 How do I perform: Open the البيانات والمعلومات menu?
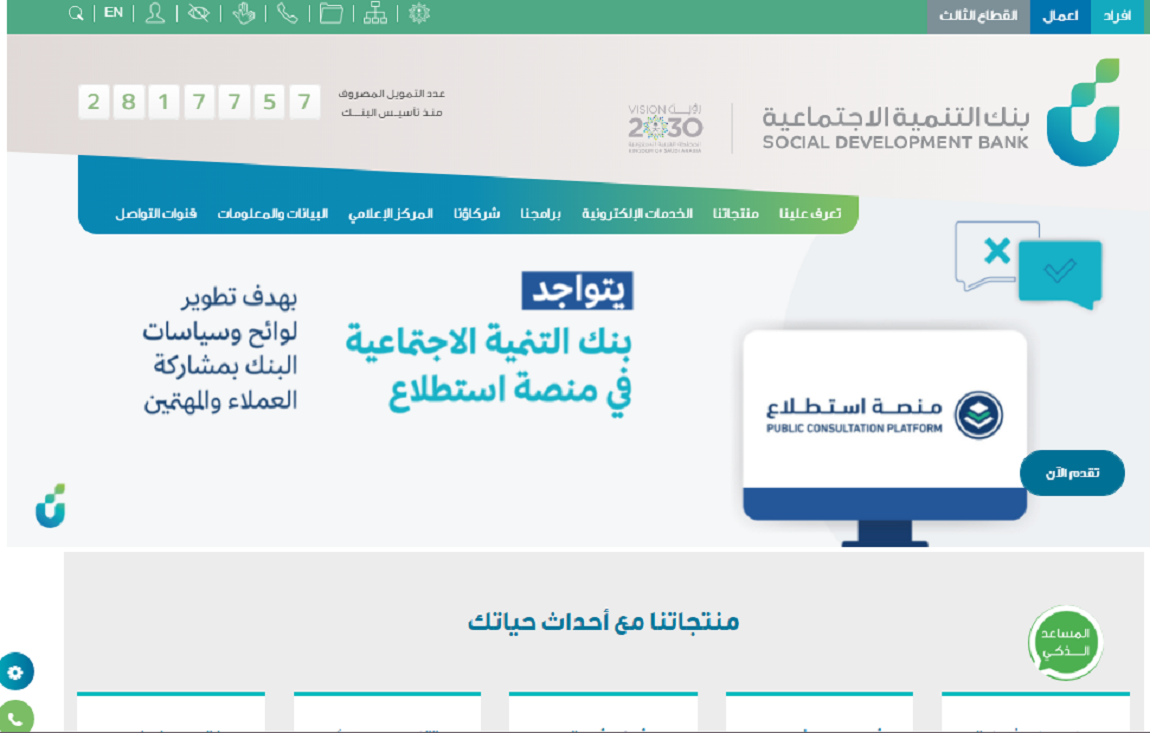click(x=272, y=213)
